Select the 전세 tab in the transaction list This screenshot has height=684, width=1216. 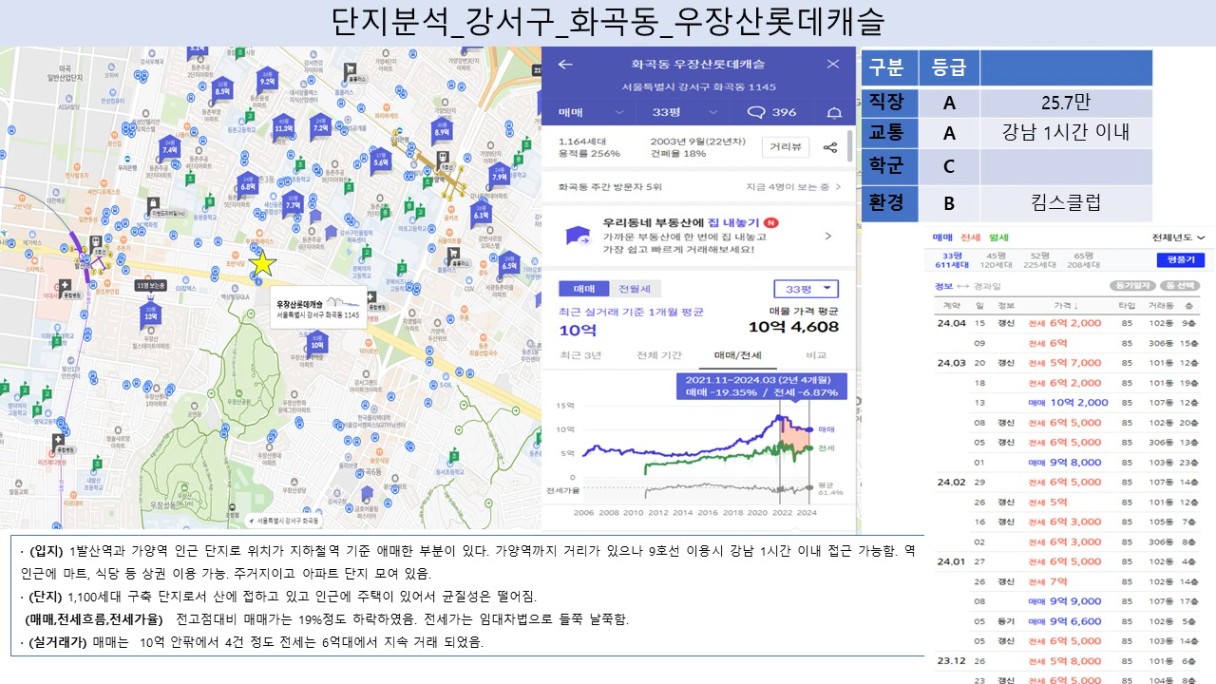[970, 238]
